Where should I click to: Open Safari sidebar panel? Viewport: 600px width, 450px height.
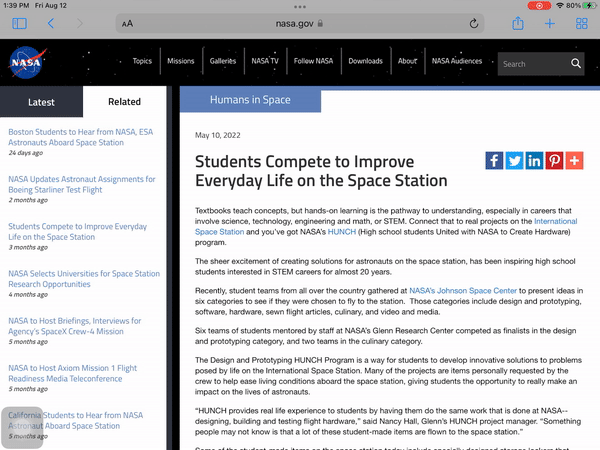[x=20, y=24]
